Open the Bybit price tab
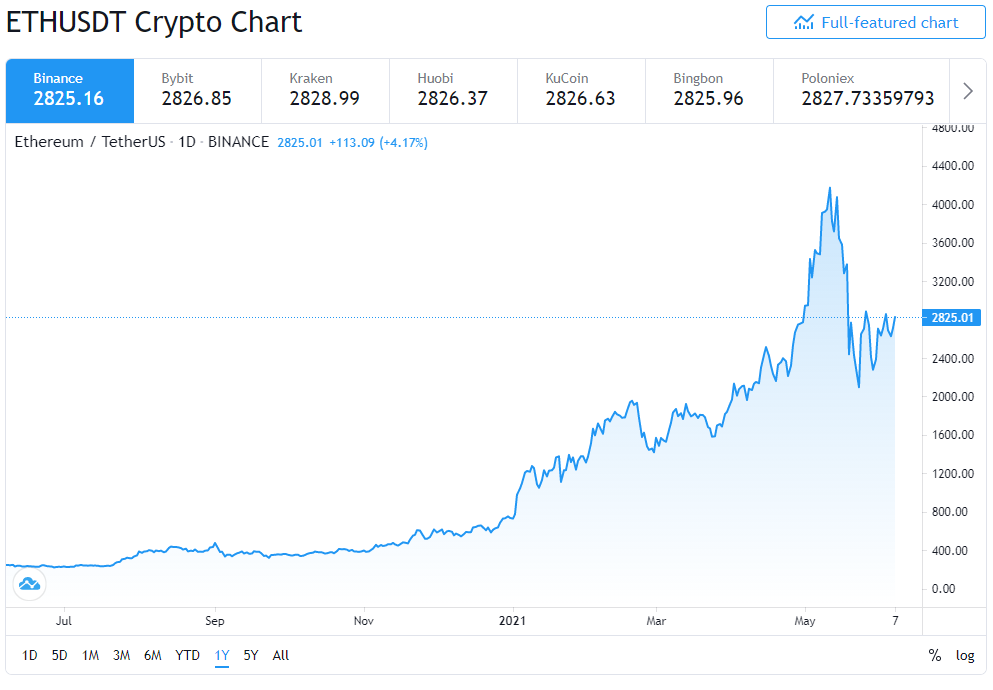 point(198,91)
